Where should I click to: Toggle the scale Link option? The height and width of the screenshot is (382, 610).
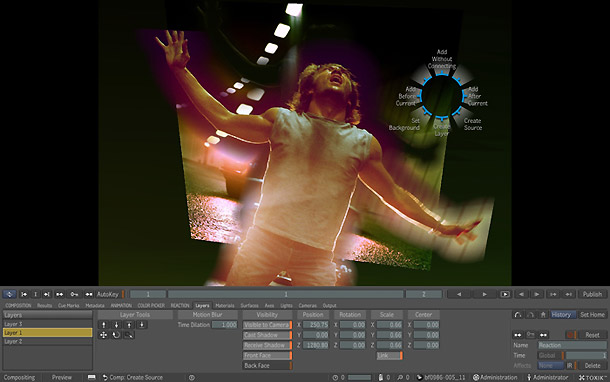(x=389, y=355)
